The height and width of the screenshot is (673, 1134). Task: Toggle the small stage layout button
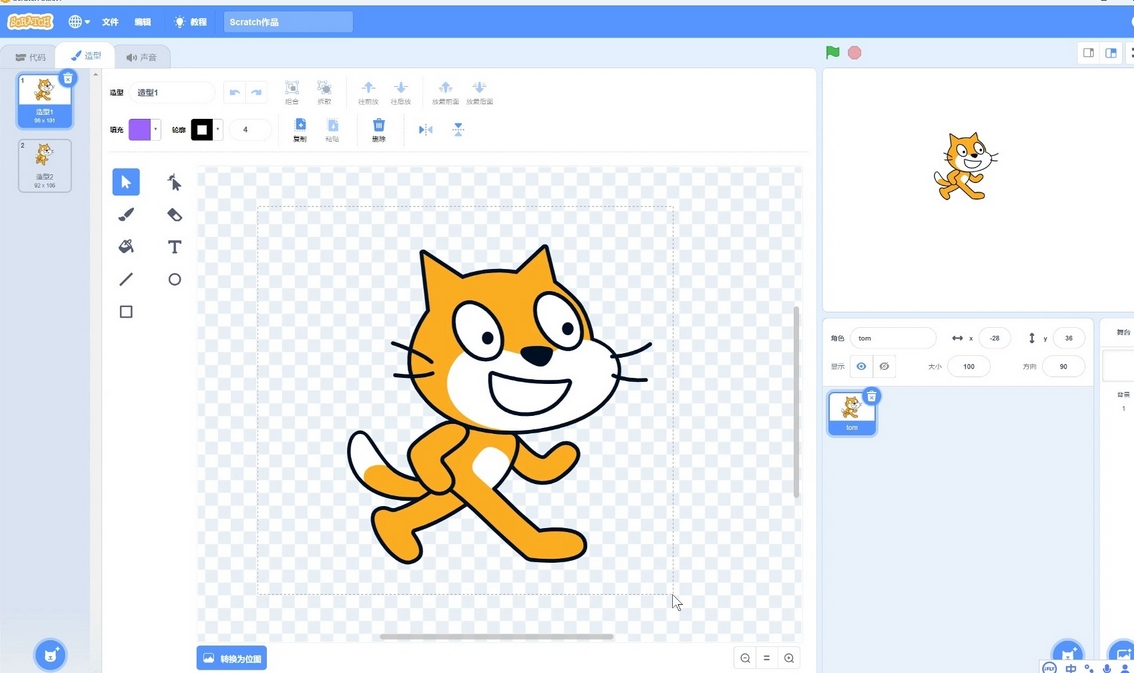(x=1088, y=53)
